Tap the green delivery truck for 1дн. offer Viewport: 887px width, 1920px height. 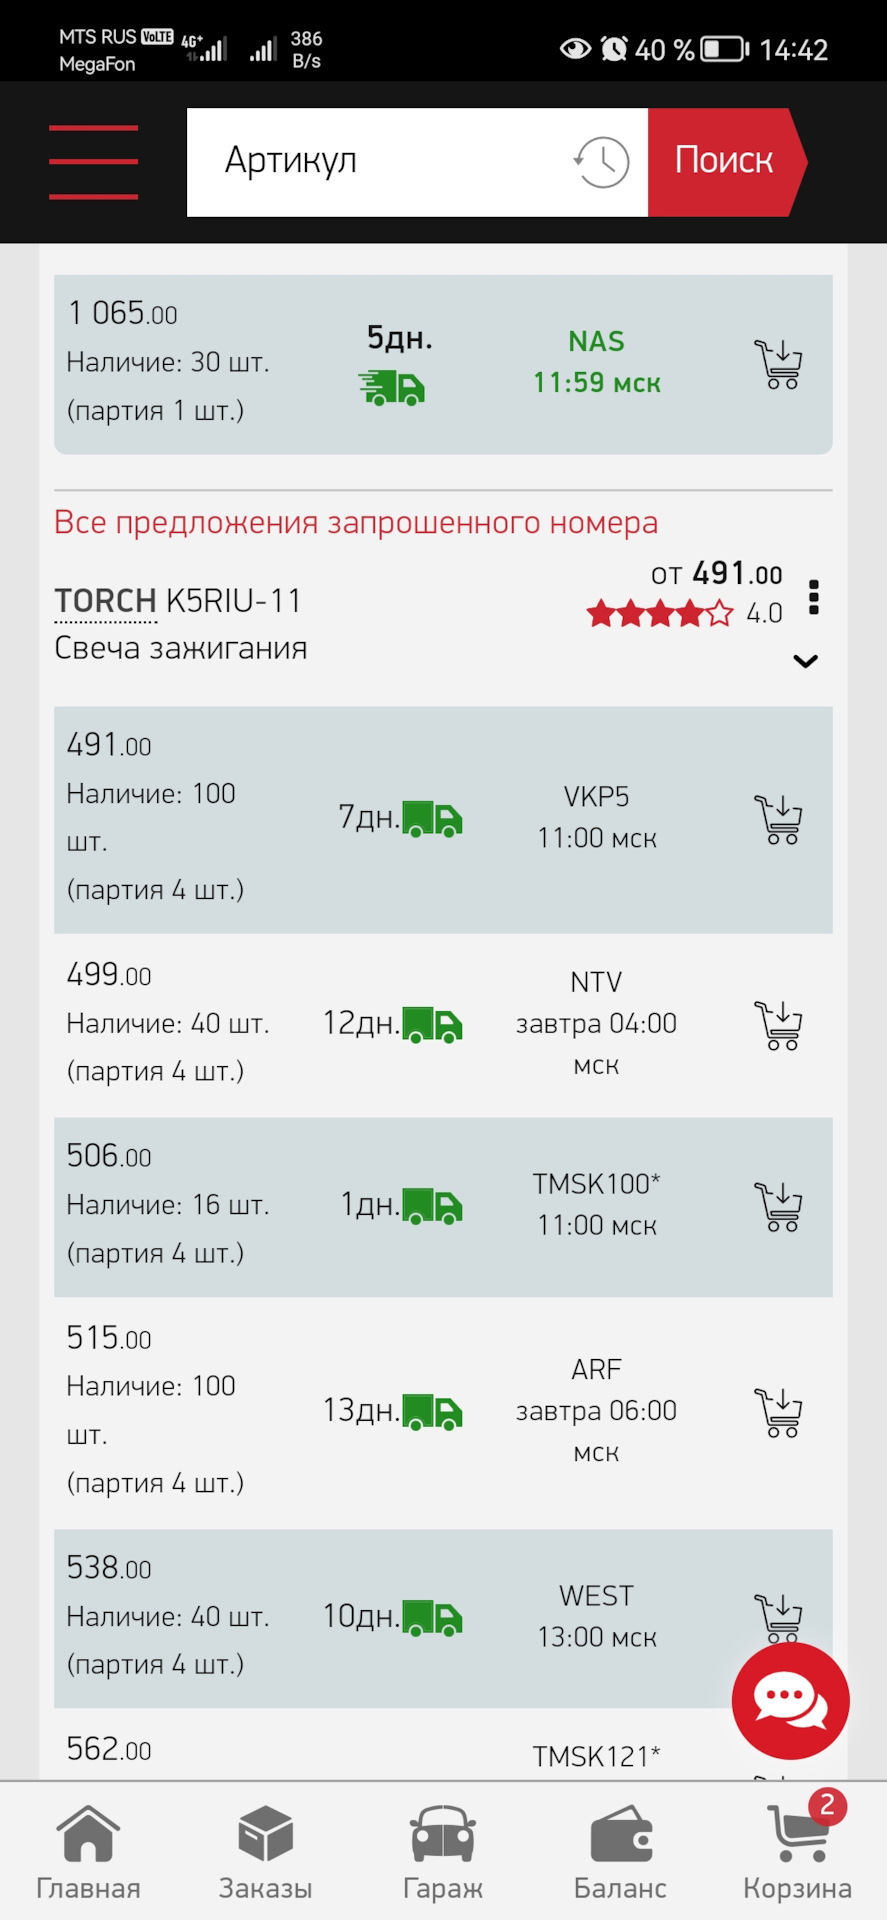click(x=432, y=1206)
